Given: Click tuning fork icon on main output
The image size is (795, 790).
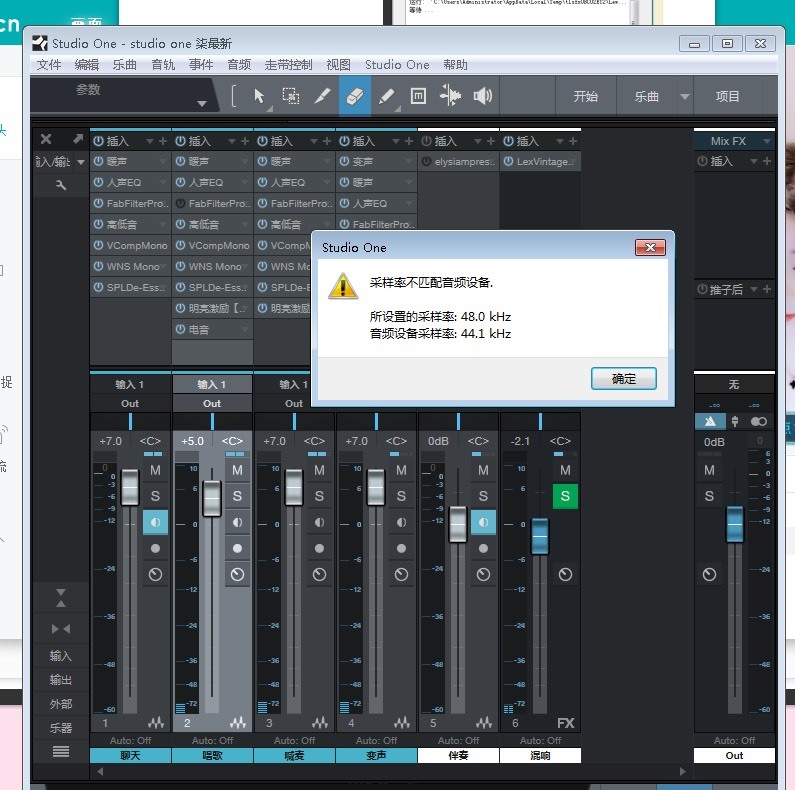Looking at the screenshot, I should pyautogui.click(x=735, y=421).
